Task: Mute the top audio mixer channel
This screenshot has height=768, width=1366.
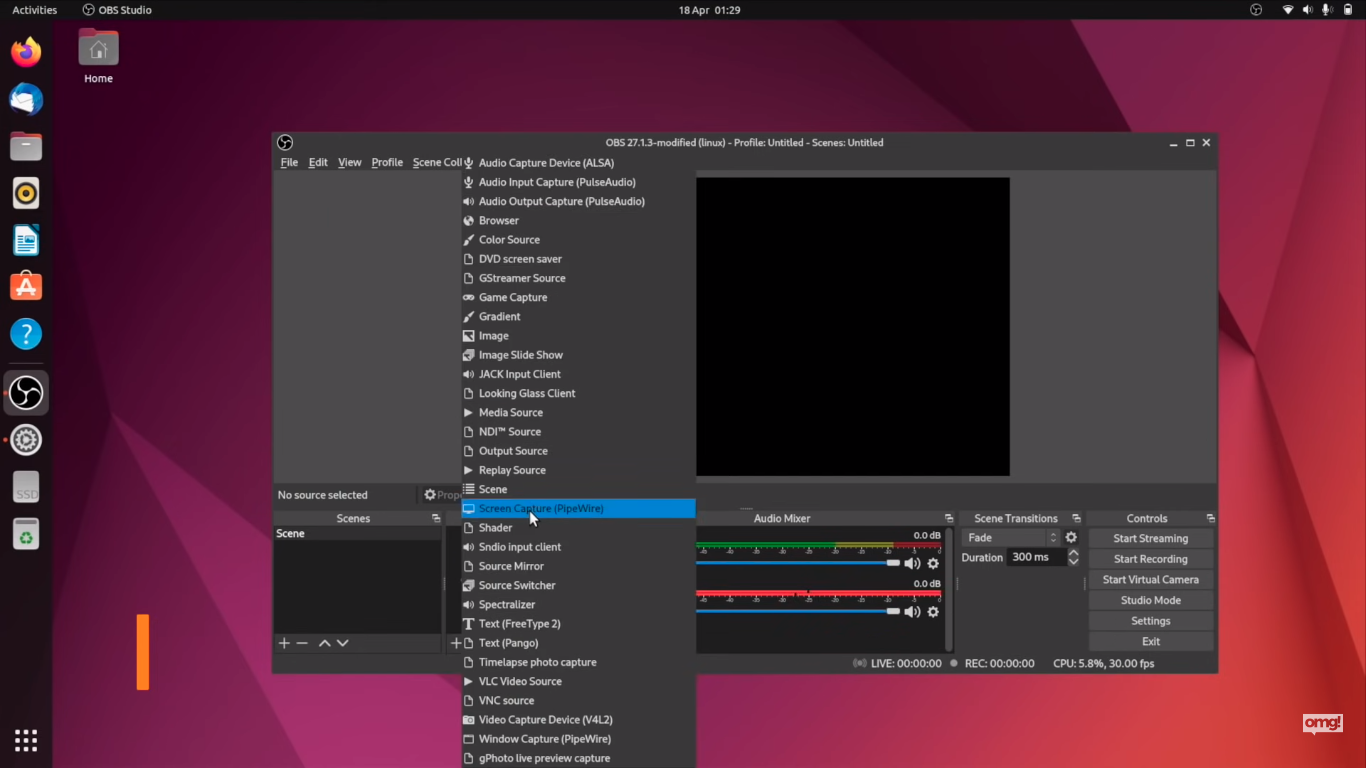Action: [912, 564]
